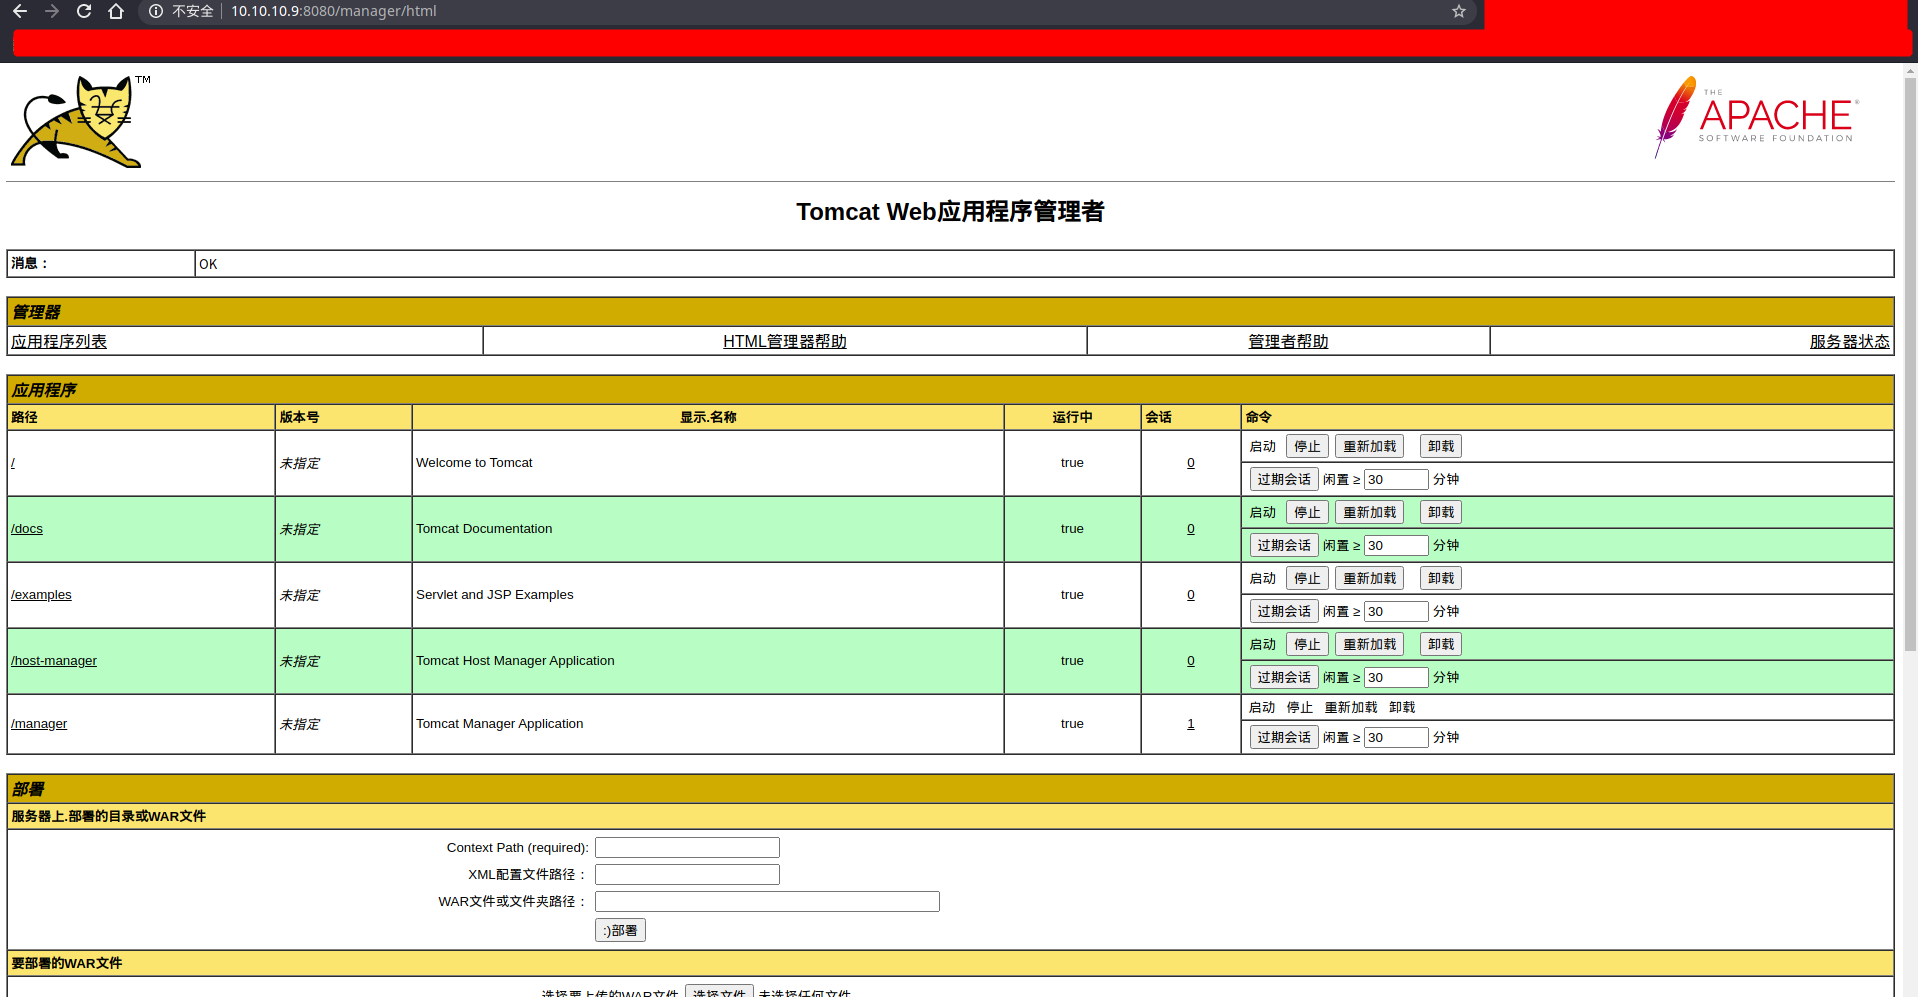Open session count for /examples
The width and height of the screenshot is (1918, 997).
[1191, 594]
